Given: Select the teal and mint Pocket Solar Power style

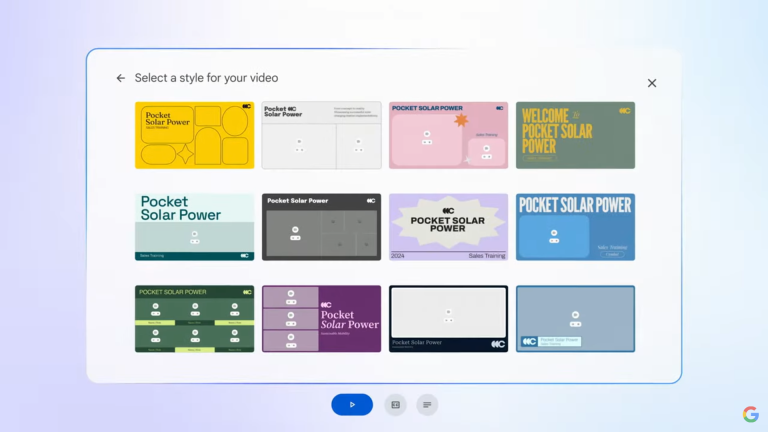Looking at the screenshot, I should click(194, 227).
